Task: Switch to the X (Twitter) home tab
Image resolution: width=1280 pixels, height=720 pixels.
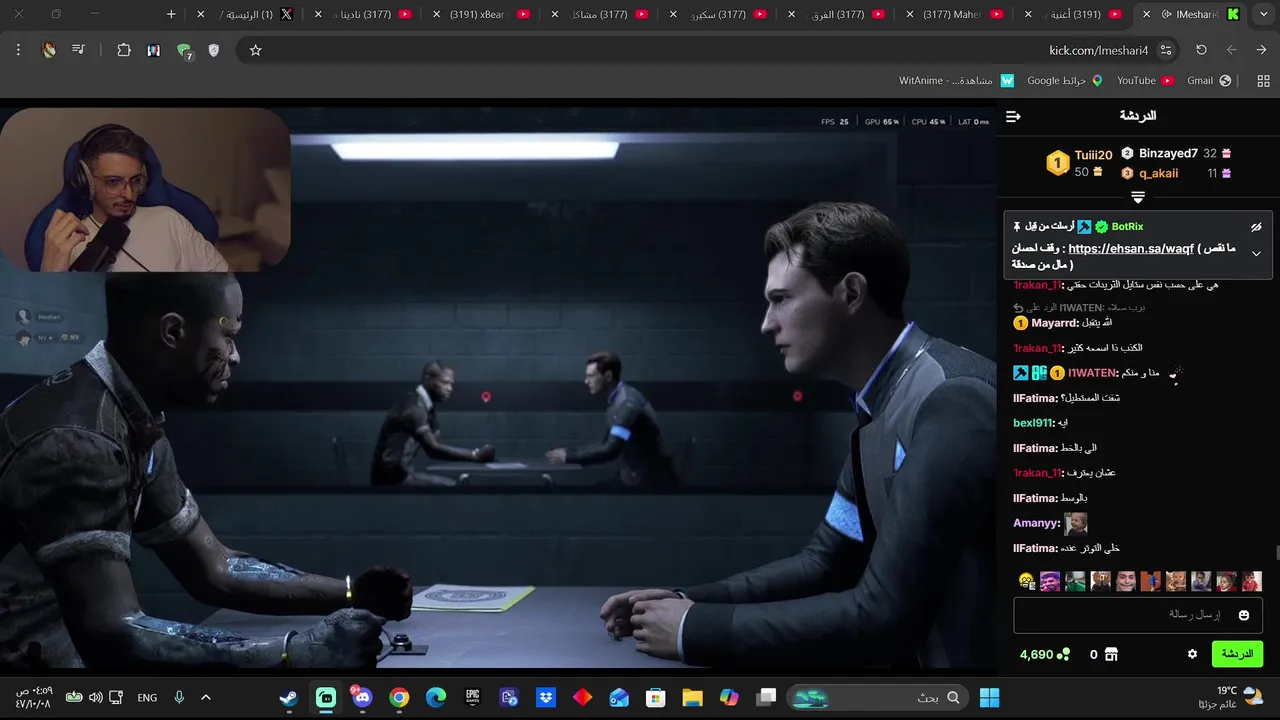Action: (247, 14)
